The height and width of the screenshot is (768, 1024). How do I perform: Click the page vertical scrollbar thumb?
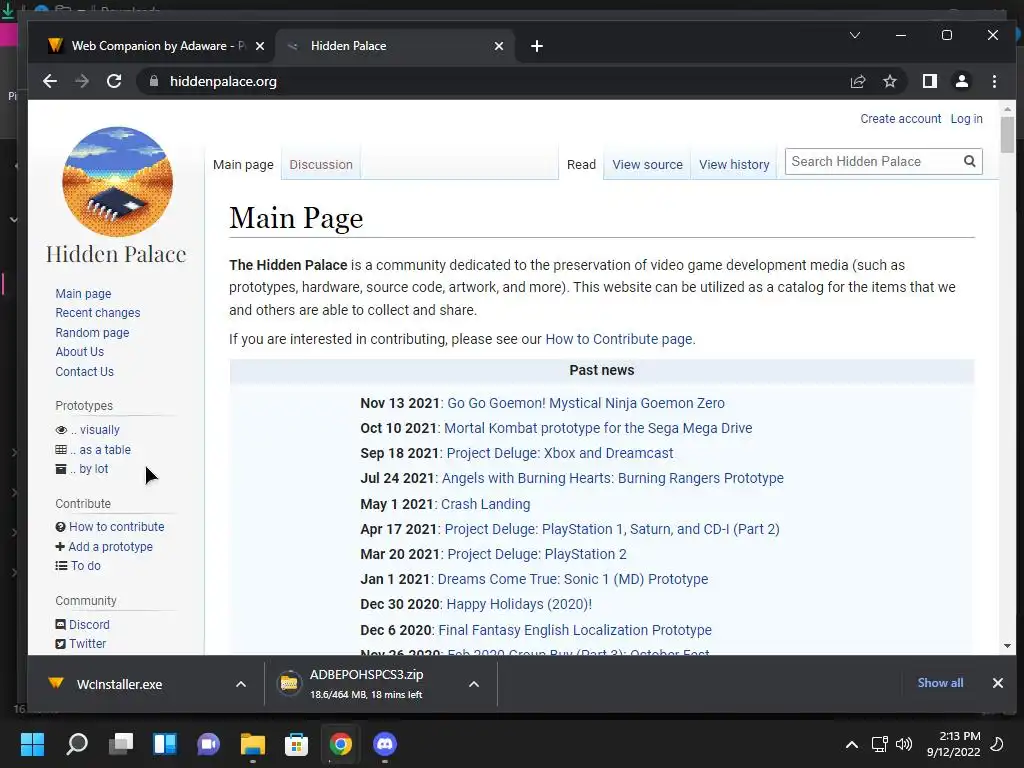point(1007,135)
